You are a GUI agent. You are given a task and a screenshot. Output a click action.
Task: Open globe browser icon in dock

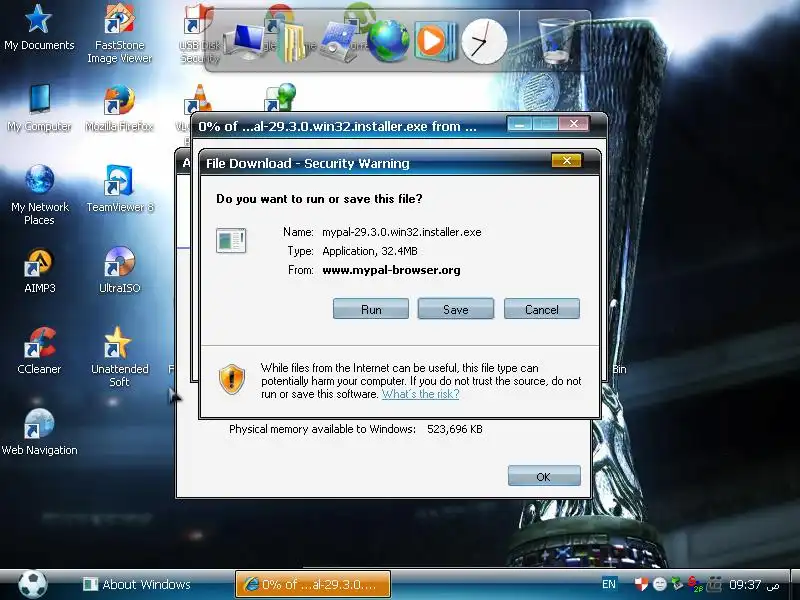point(388,42)
